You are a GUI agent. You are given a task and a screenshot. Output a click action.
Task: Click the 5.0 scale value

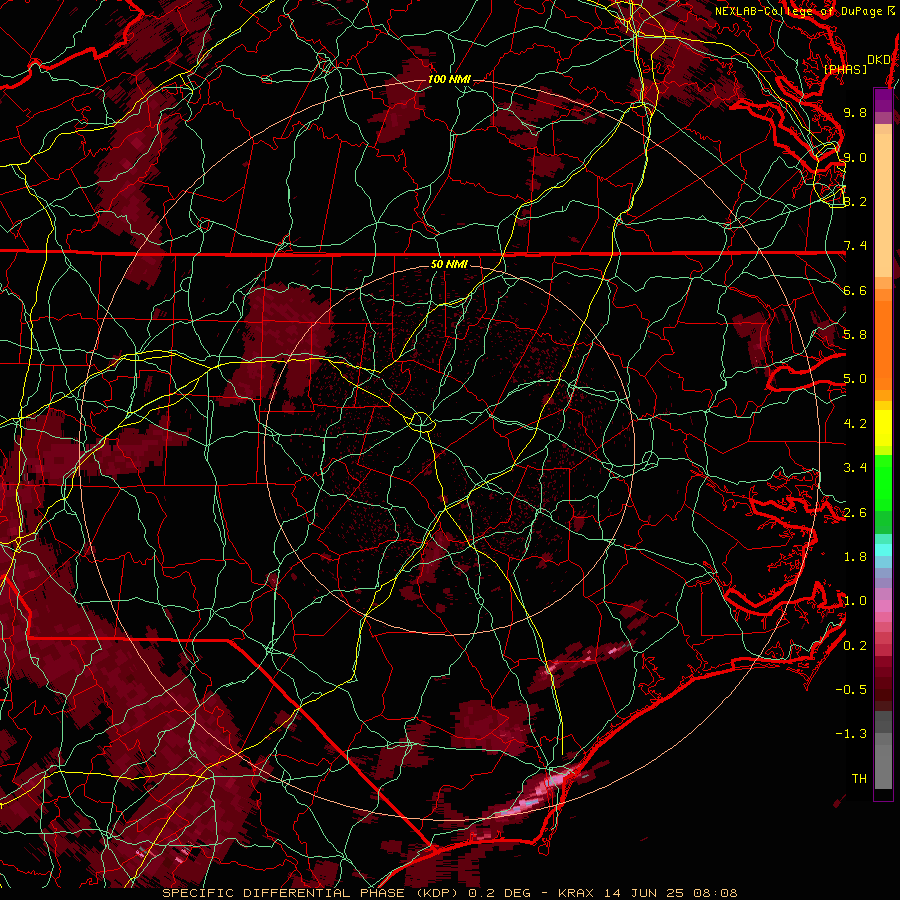(855, 379)
